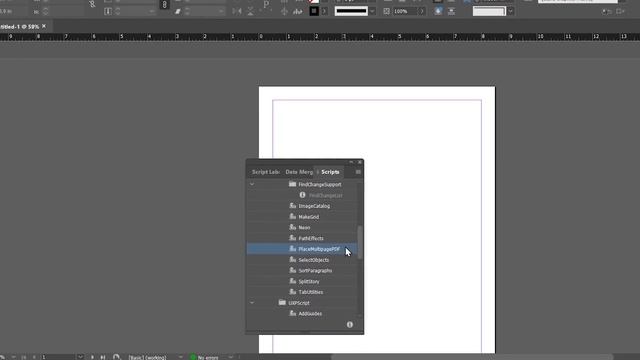Screen dimensions: 640x360
Task: Select the TabUtilities script
Action: pos(301,292)
